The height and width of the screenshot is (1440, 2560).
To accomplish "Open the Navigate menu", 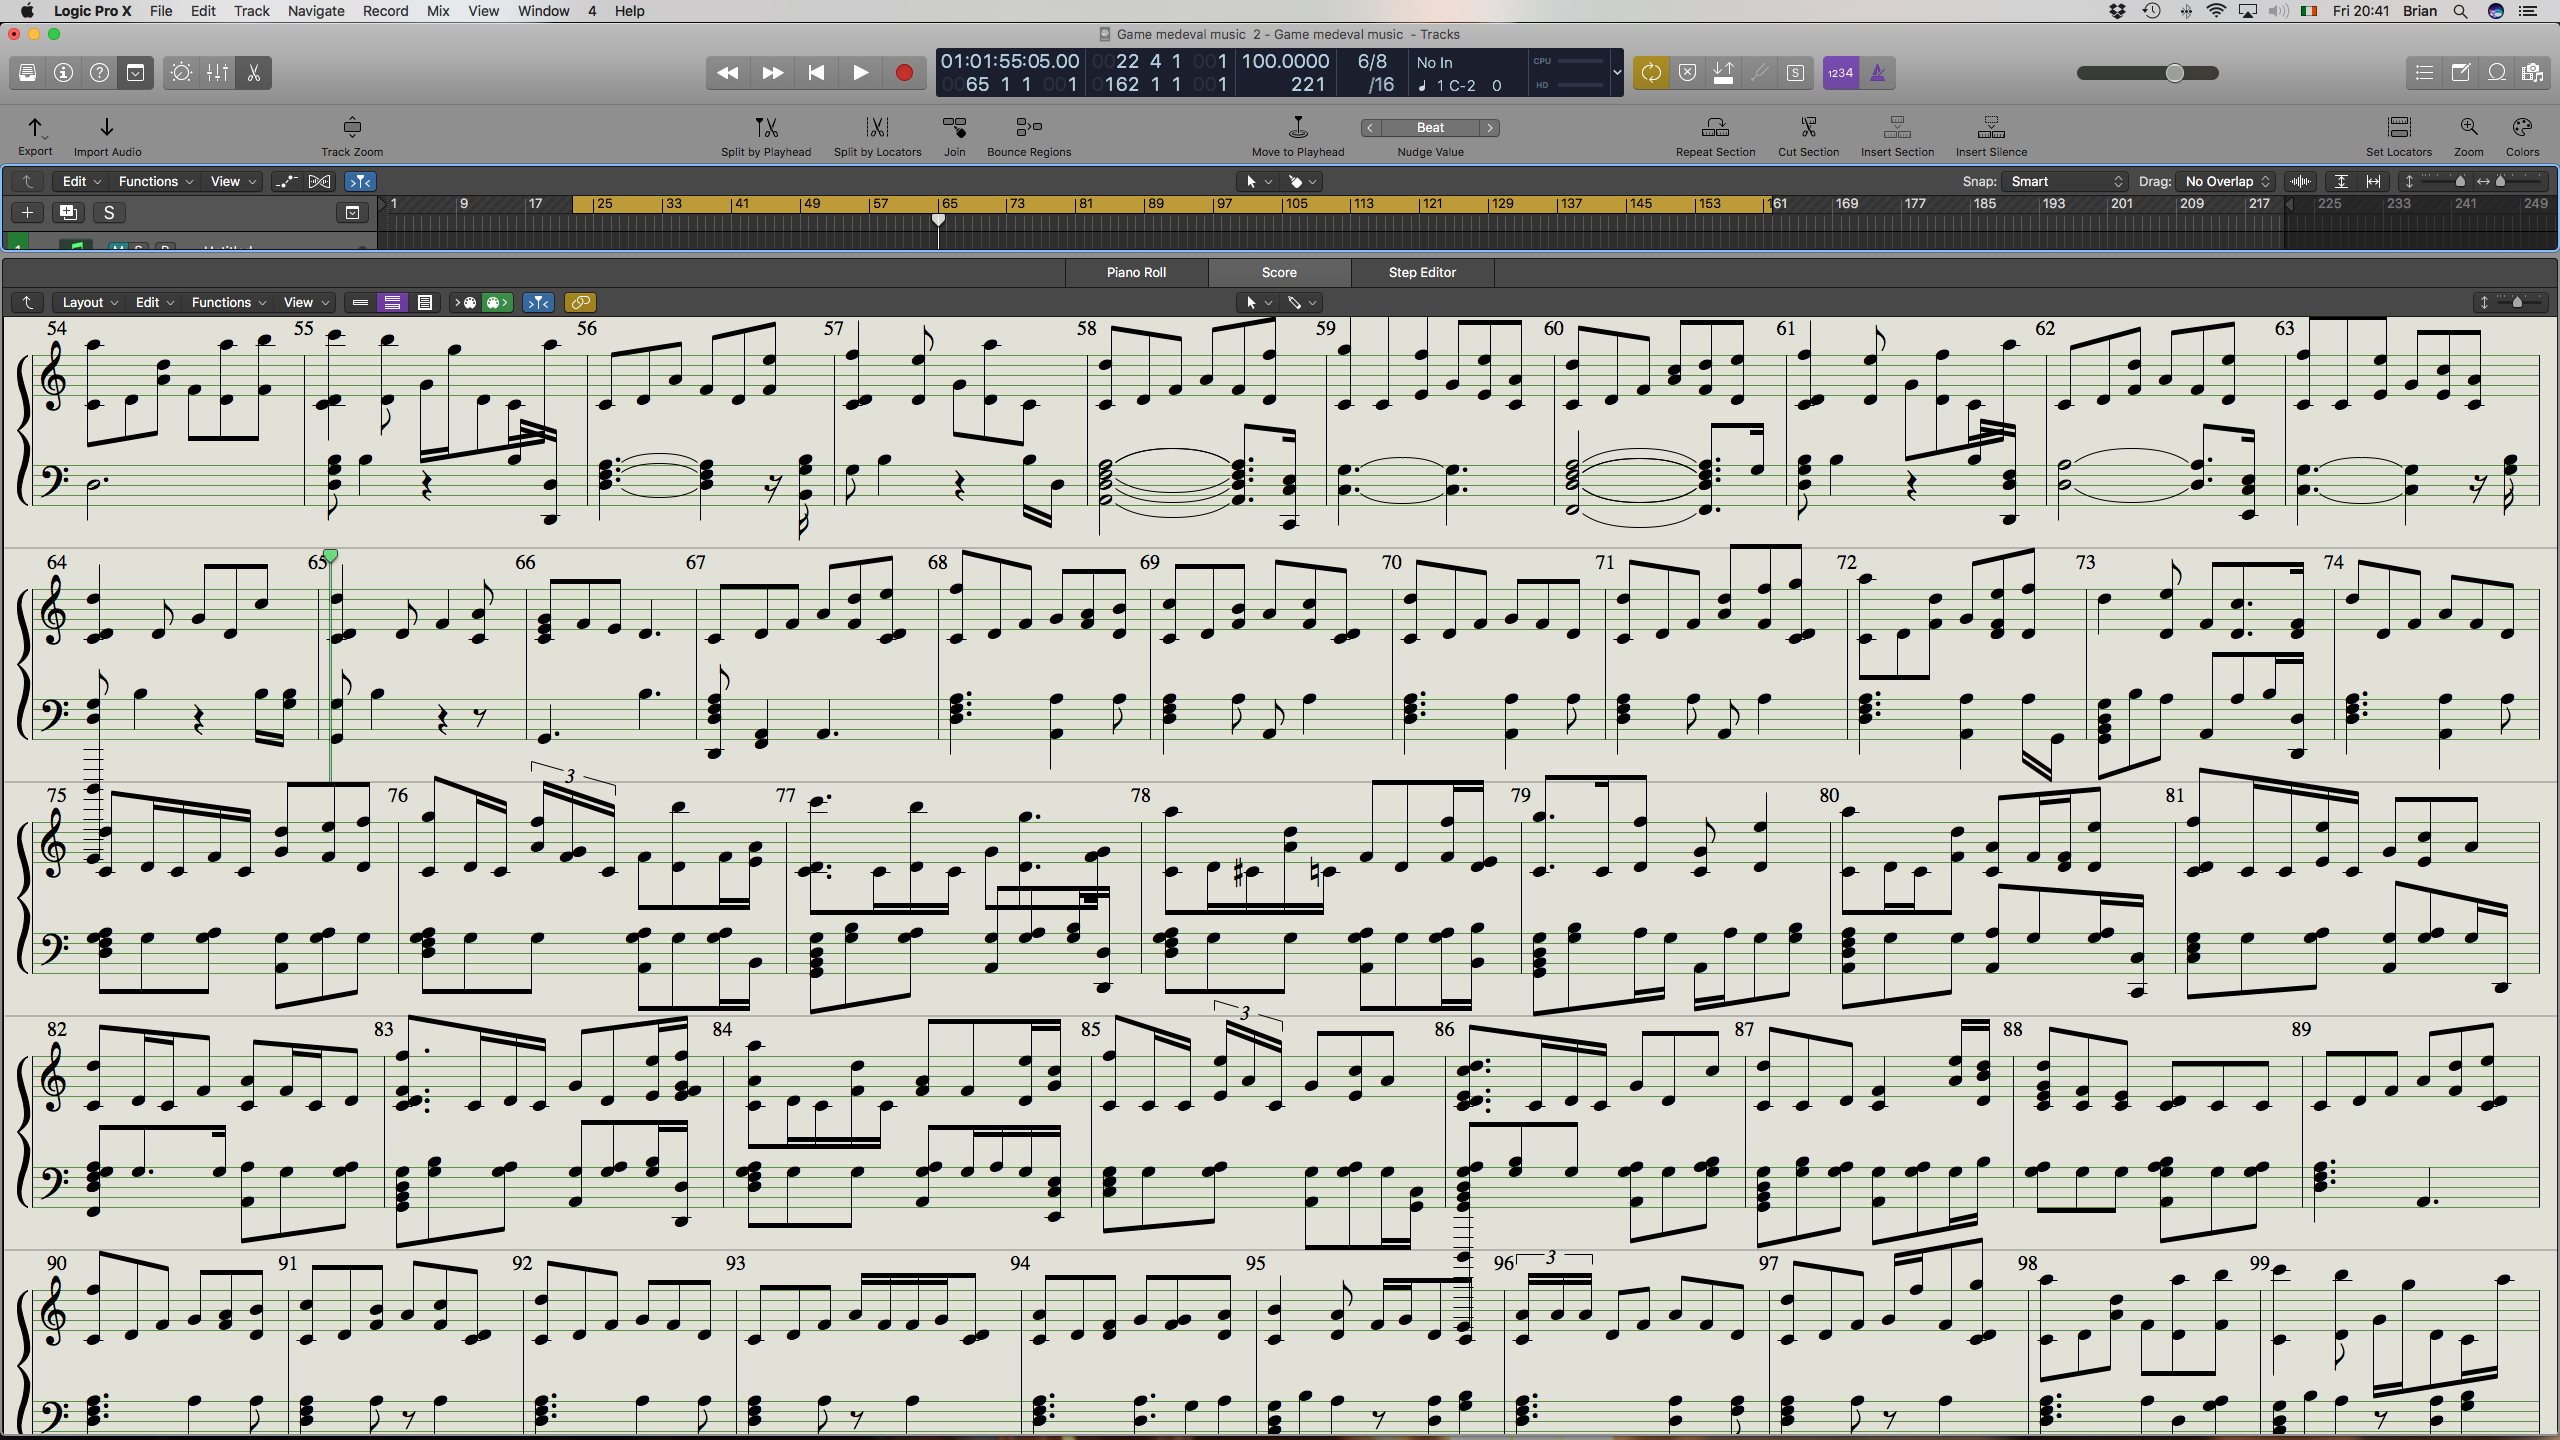I will 316,11.
